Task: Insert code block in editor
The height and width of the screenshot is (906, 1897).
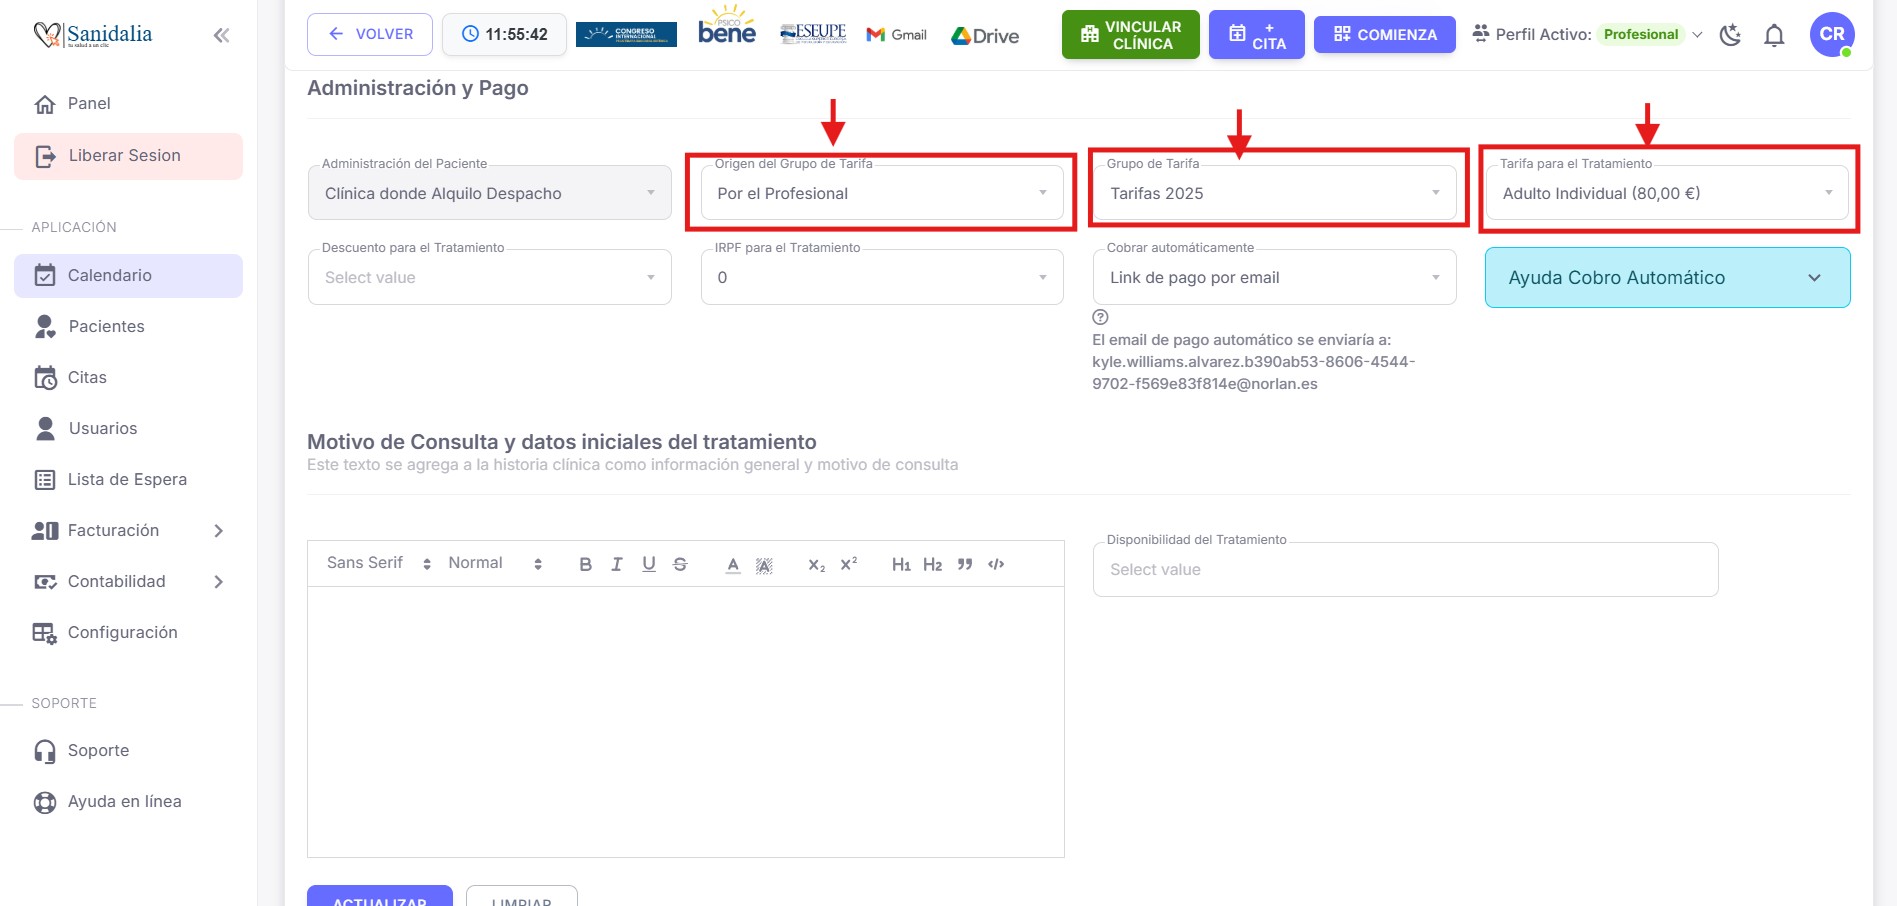Action: tap(996, 564)
